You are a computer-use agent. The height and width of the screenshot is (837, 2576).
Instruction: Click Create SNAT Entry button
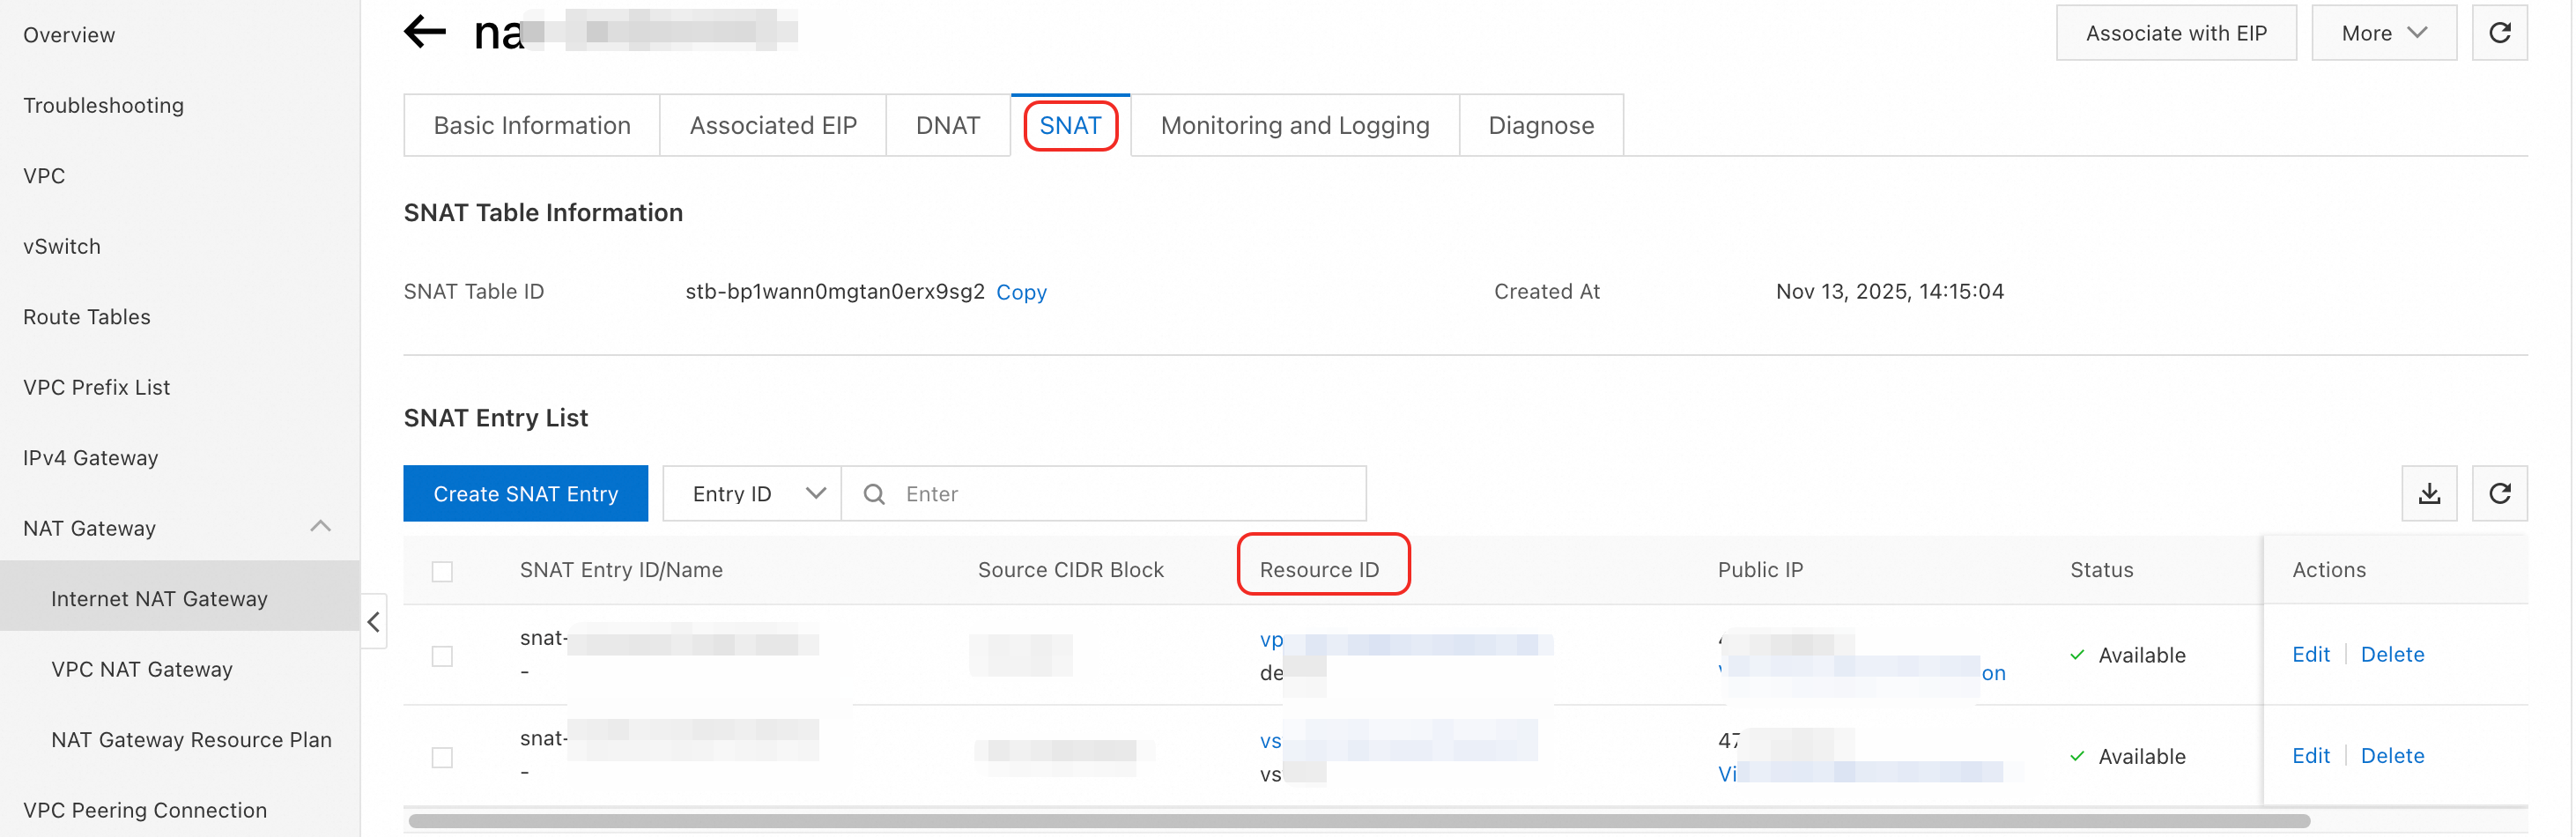pyautogui.click(x=525, y=494)
